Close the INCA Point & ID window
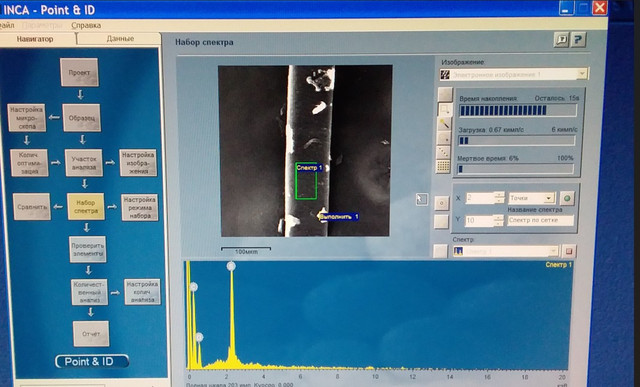The width and height of the screenshot is (640, 387). [x=599, y=8]
